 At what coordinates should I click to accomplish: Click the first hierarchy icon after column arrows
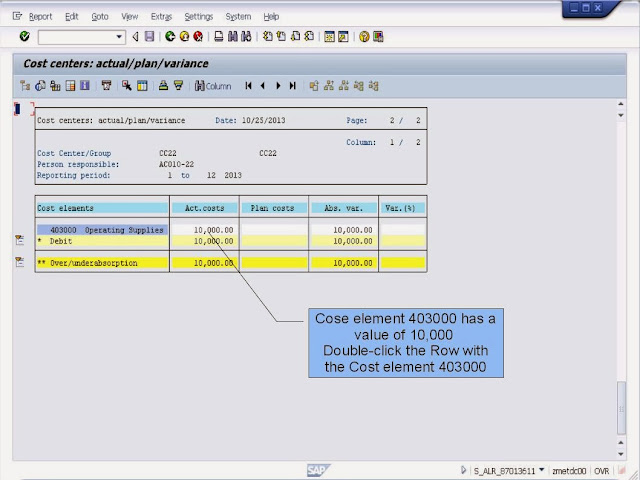(314, 86)
